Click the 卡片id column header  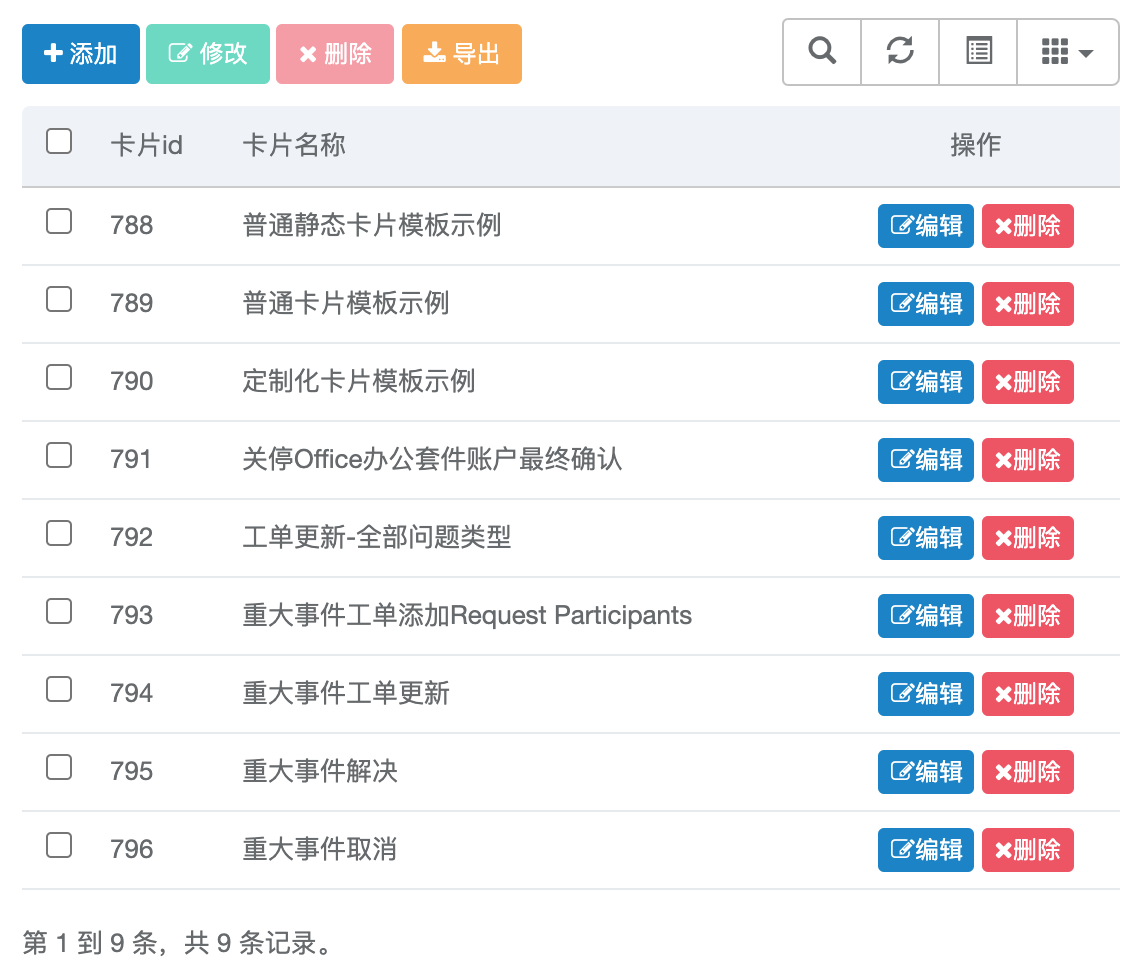[x=146, y=145]
